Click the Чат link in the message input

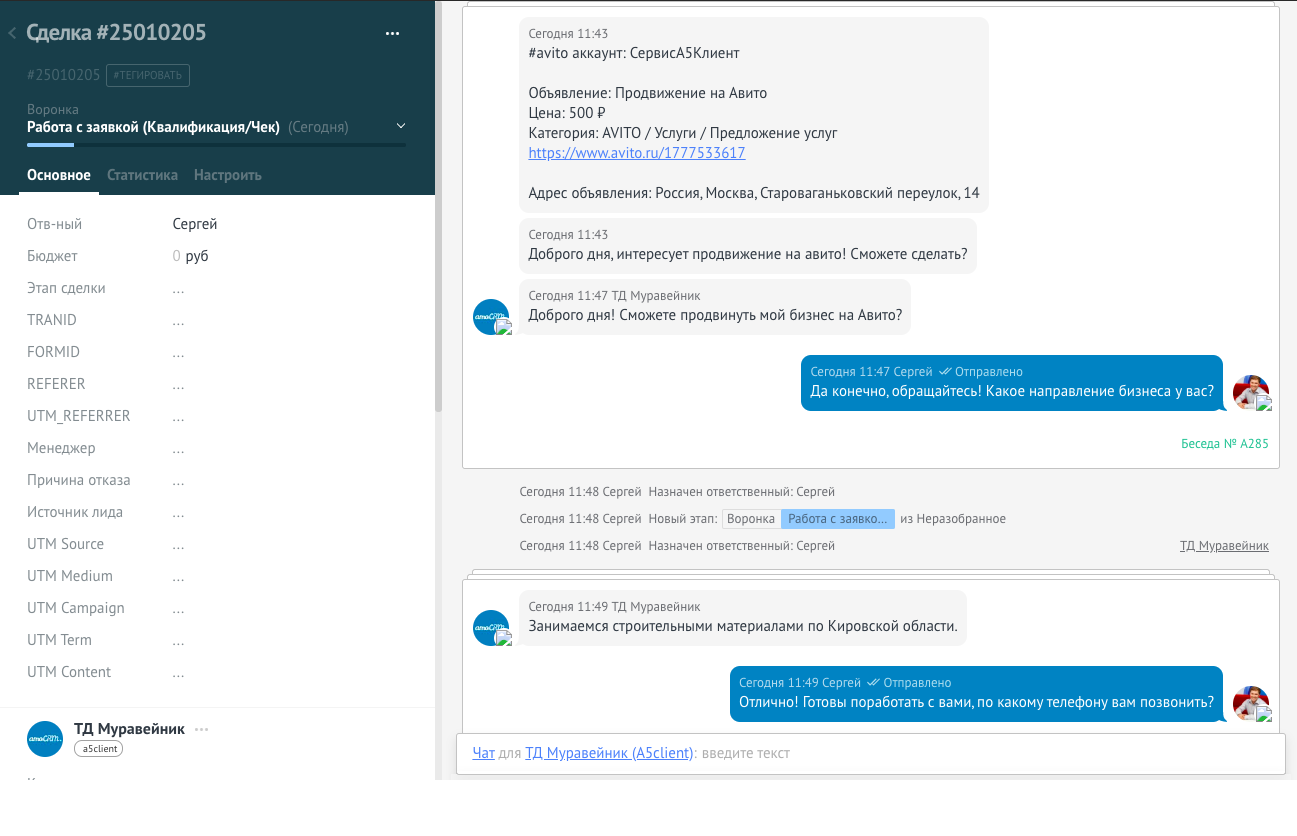point(484,753)
